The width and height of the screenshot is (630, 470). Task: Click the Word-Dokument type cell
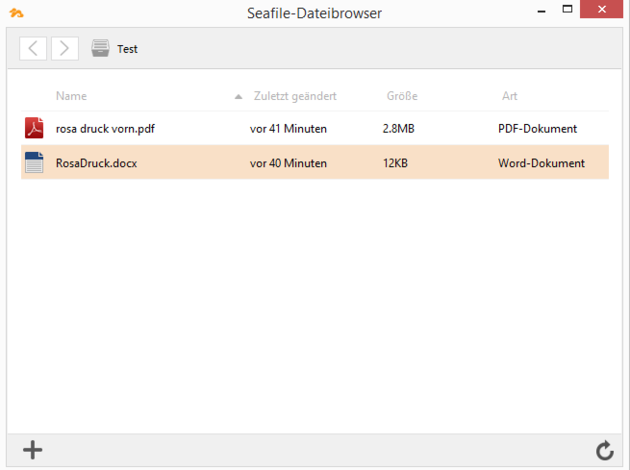541,163
